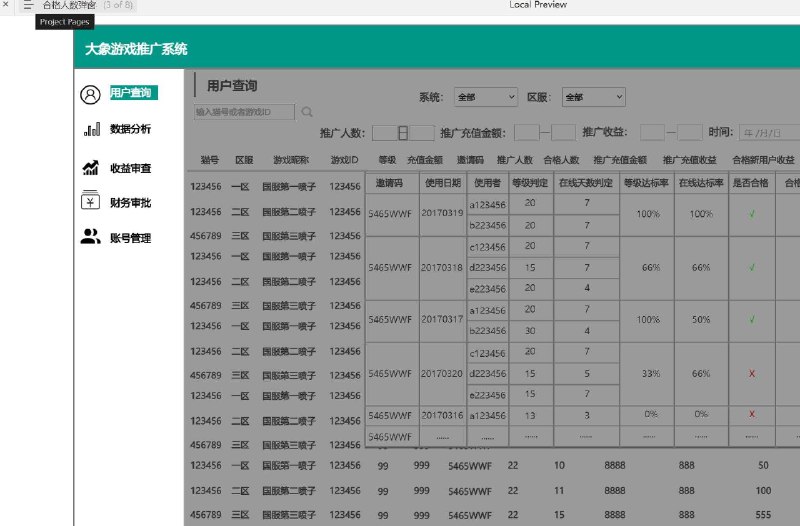Open the 收益审查 sidebar menu item
The image size is (800, 526).
click(131, 168)
